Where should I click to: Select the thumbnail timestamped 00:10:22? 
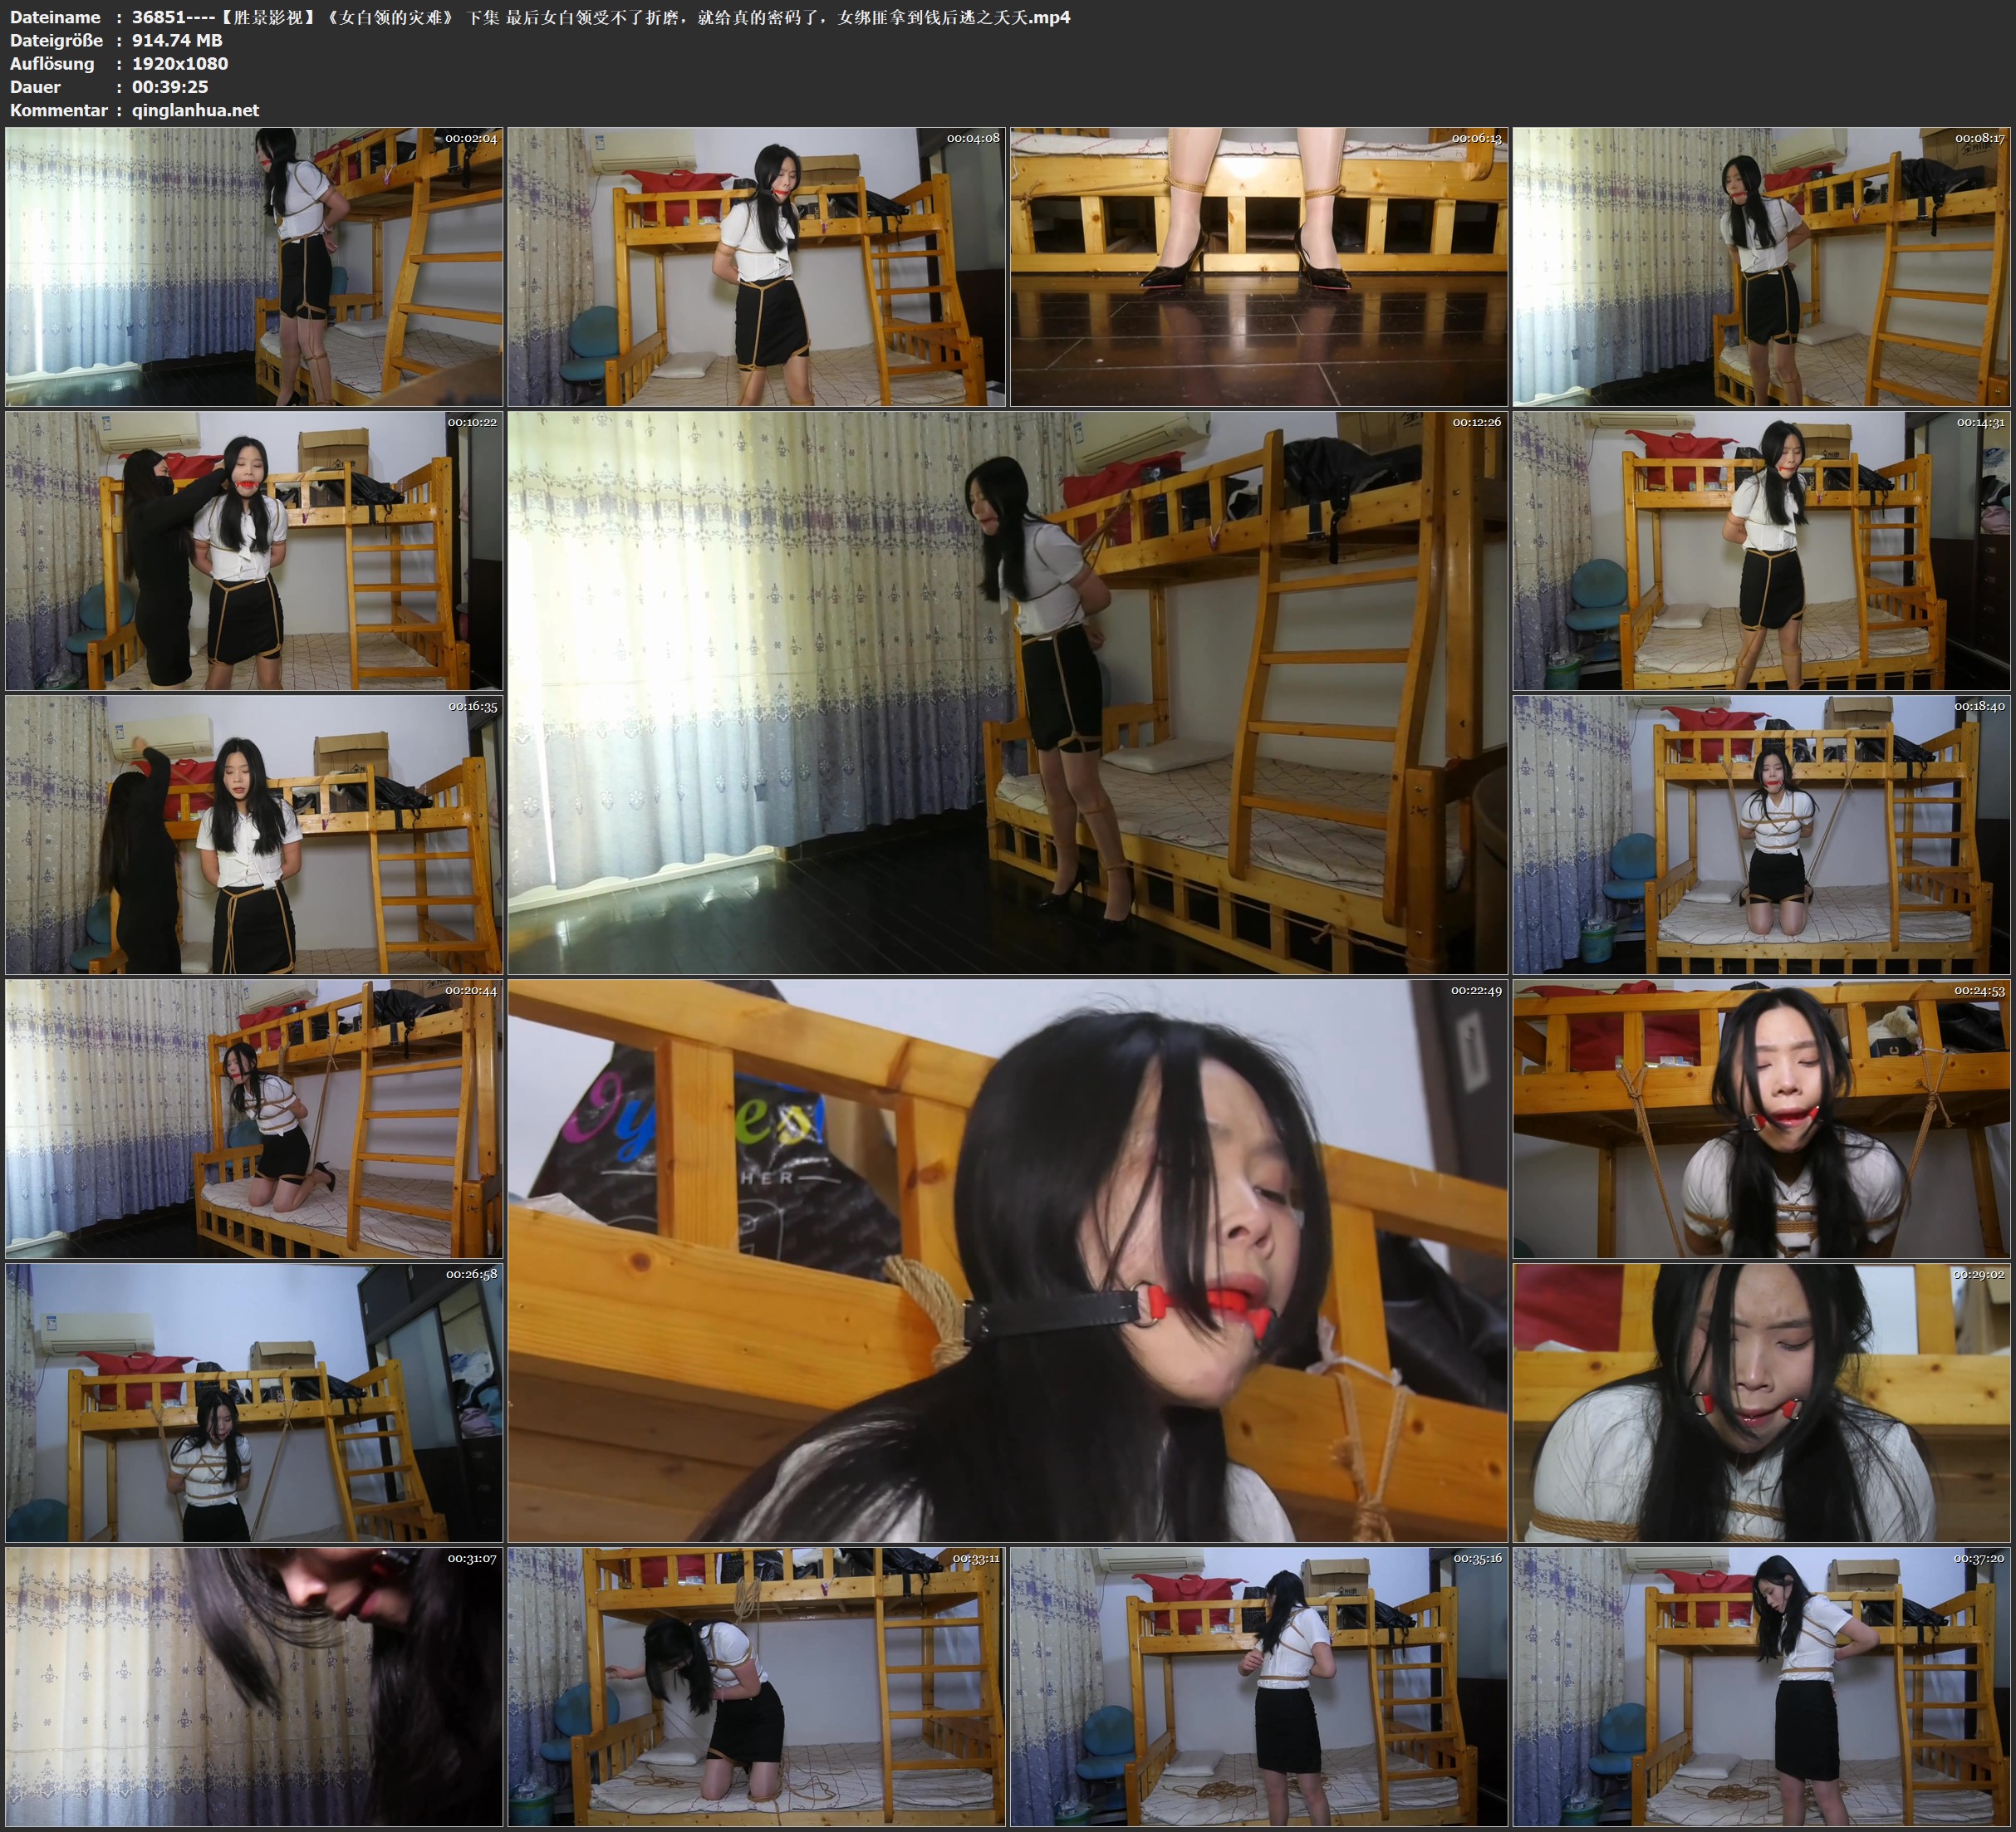[x=254, y=551]
